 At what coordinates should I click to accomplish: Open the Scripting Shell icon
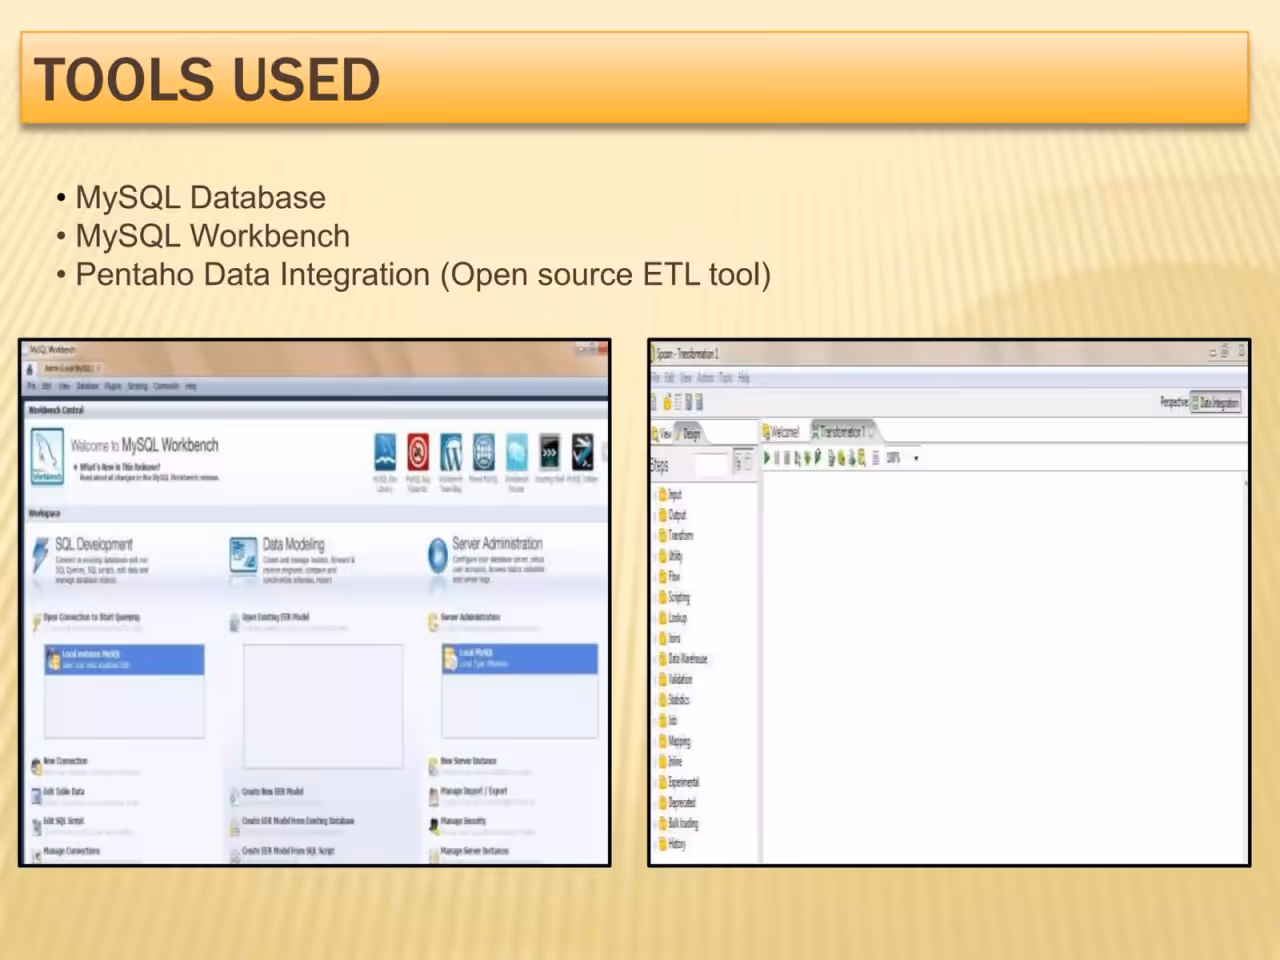click(x=549, y=452)
